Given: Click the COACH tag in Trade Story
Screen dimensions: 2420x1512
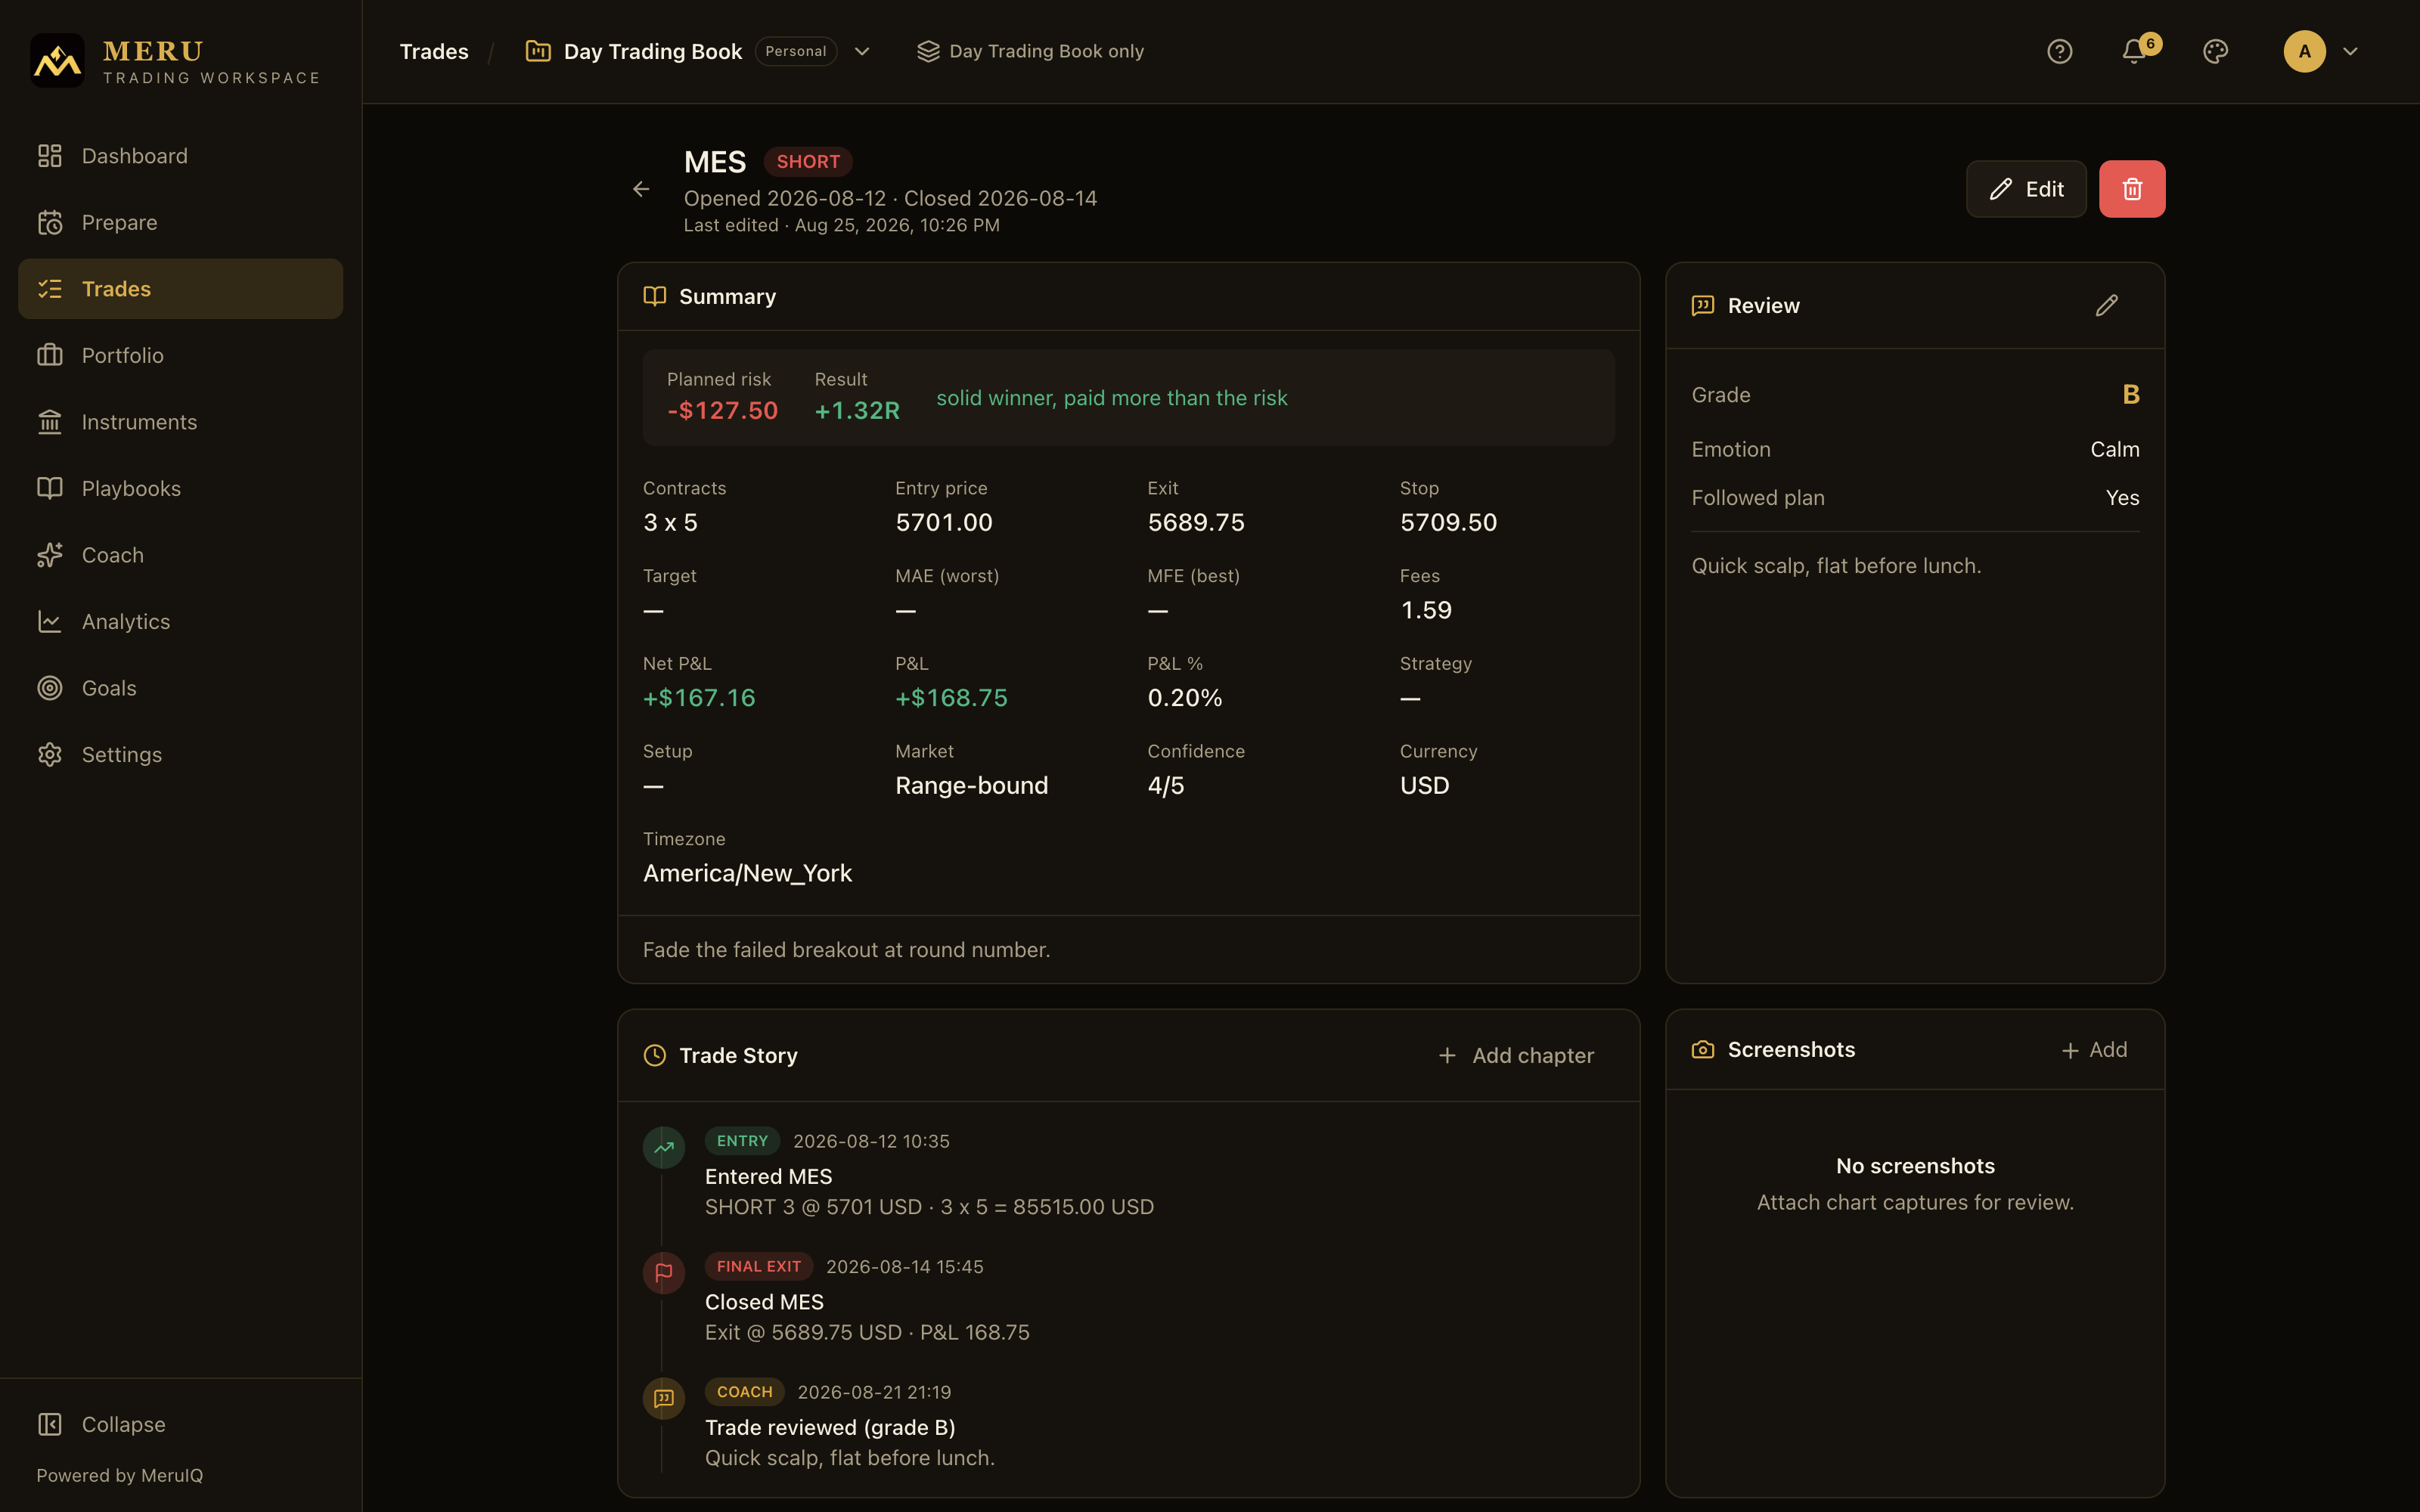Looking at the screenshot, I should point(744,1392).
